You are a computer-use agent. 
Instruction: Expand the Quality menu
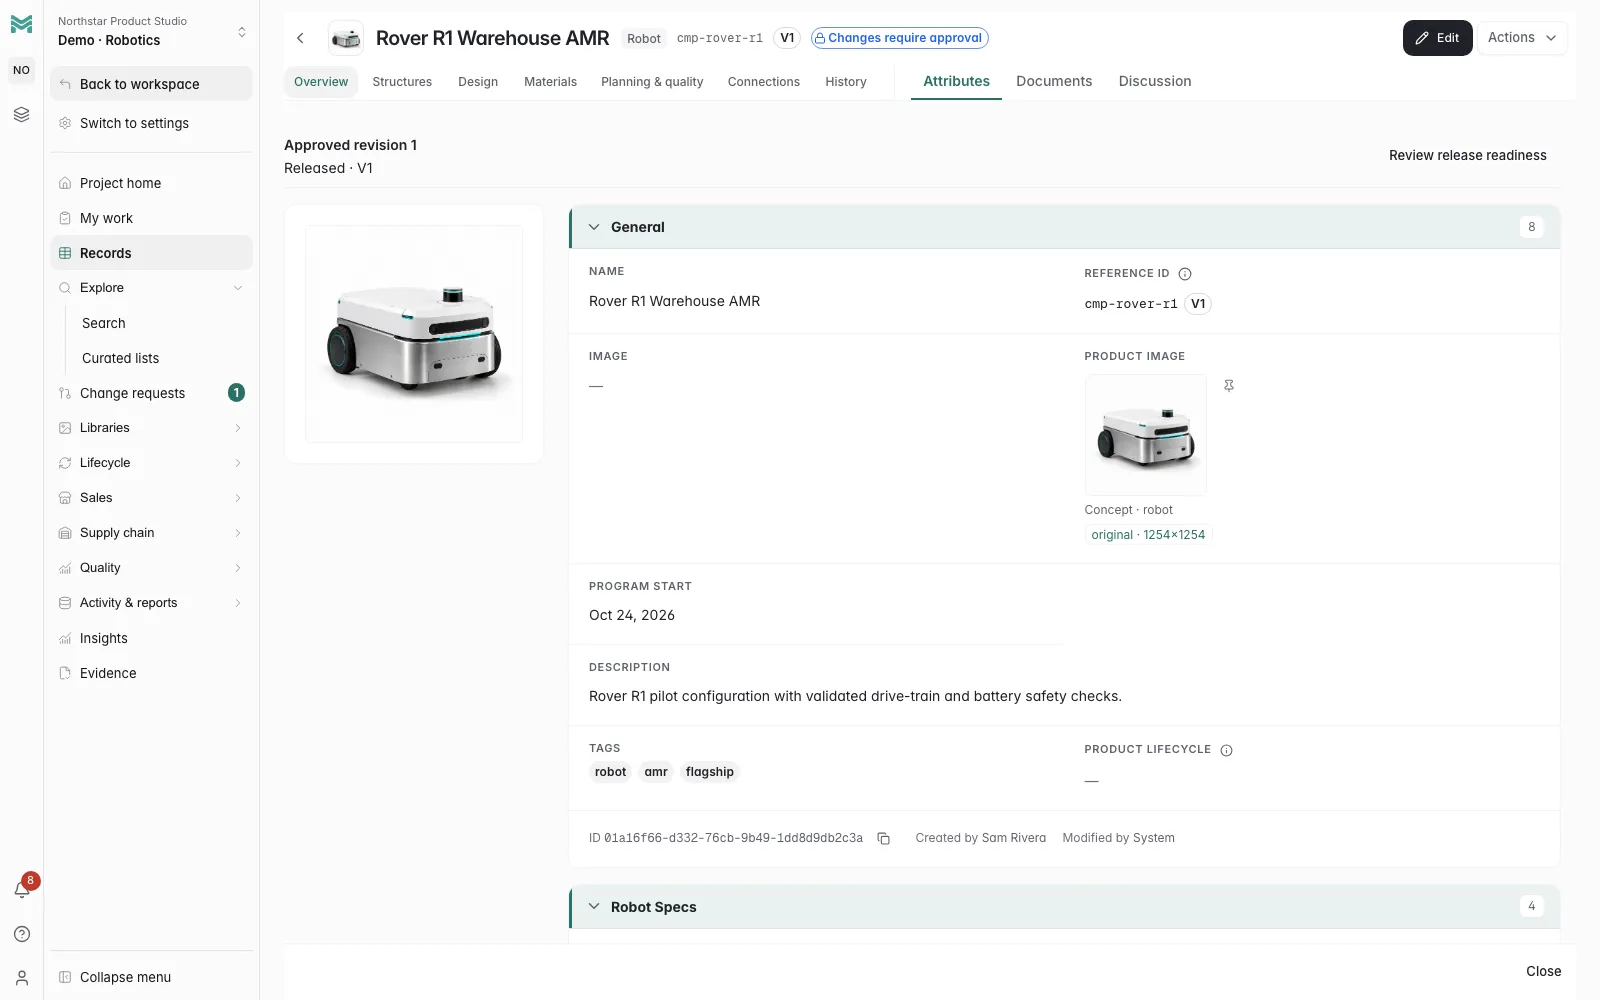(238, 568)
